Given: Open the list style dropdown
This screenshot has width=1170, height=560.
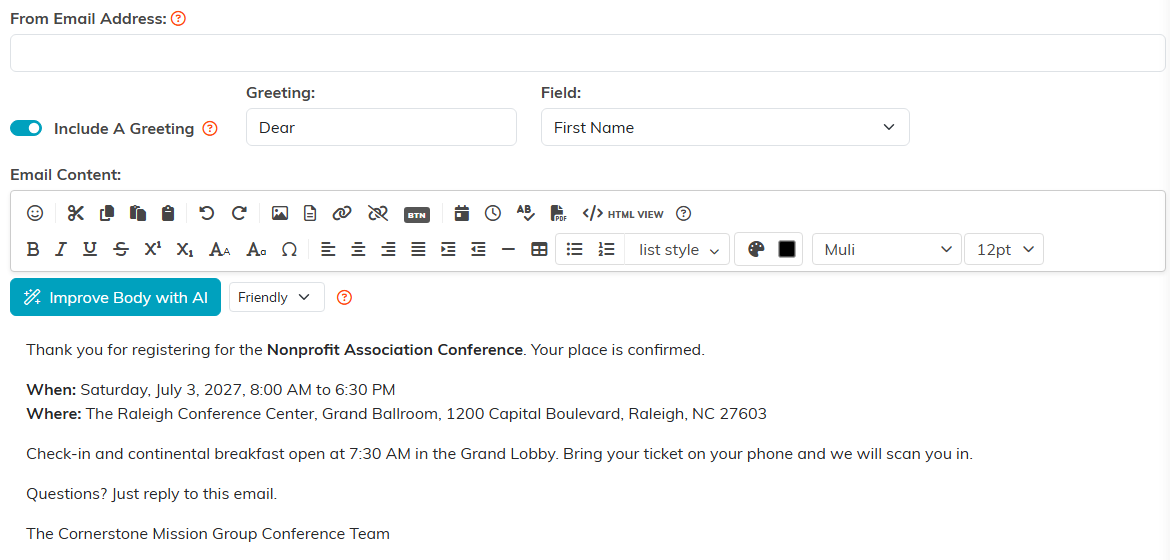Looking at the screenshot, I should 678,249.
